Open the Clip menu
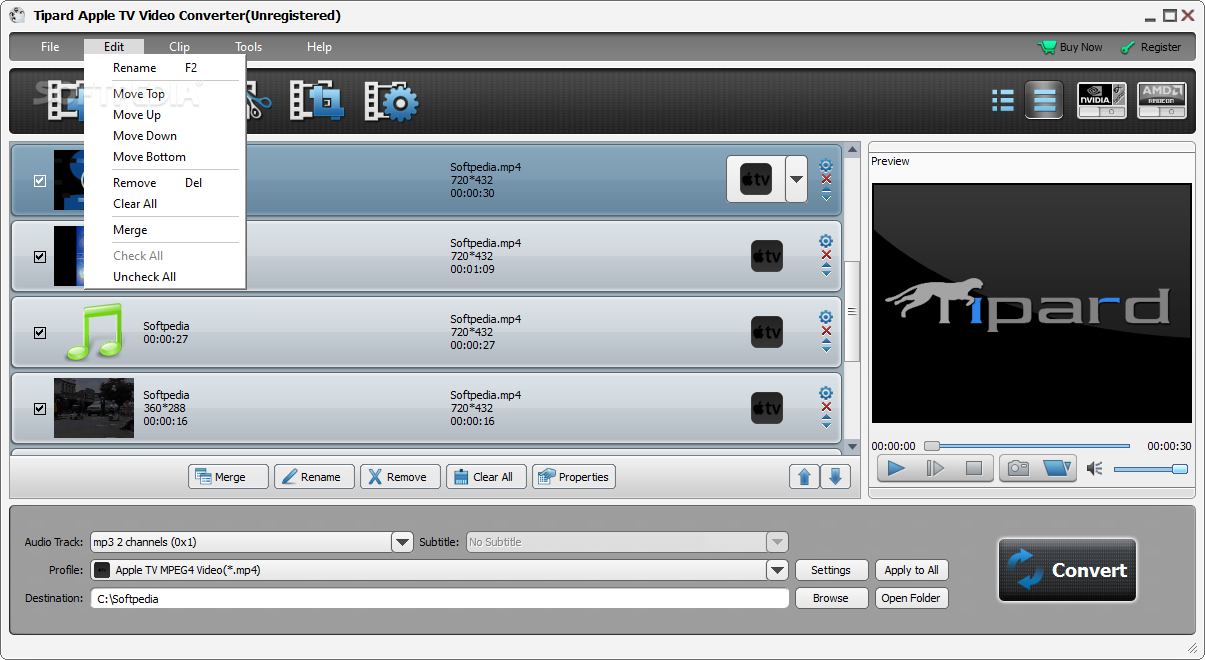 [179, 47]
